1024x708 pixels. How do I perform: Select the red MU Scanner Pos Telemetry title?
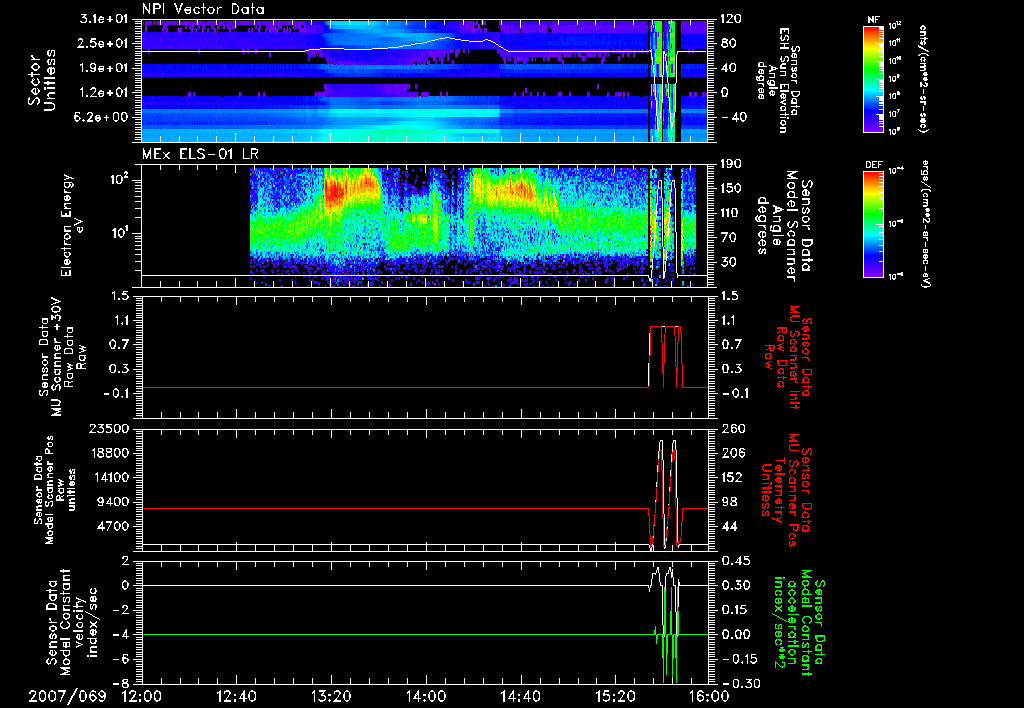coord(786,490)
